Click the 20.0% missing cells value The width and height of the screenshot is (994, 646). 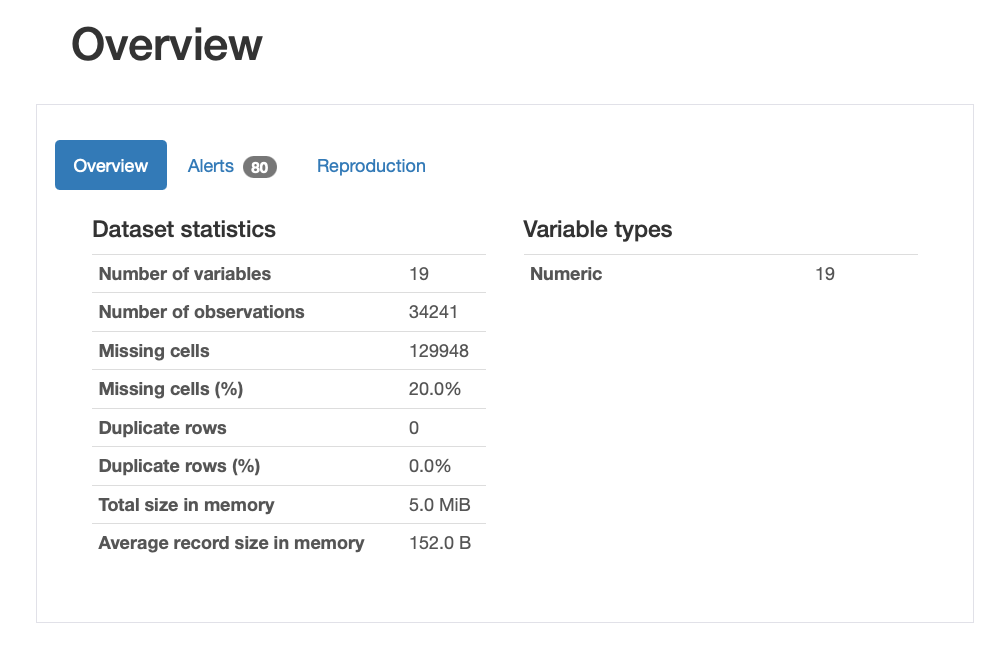coord(434,389)
